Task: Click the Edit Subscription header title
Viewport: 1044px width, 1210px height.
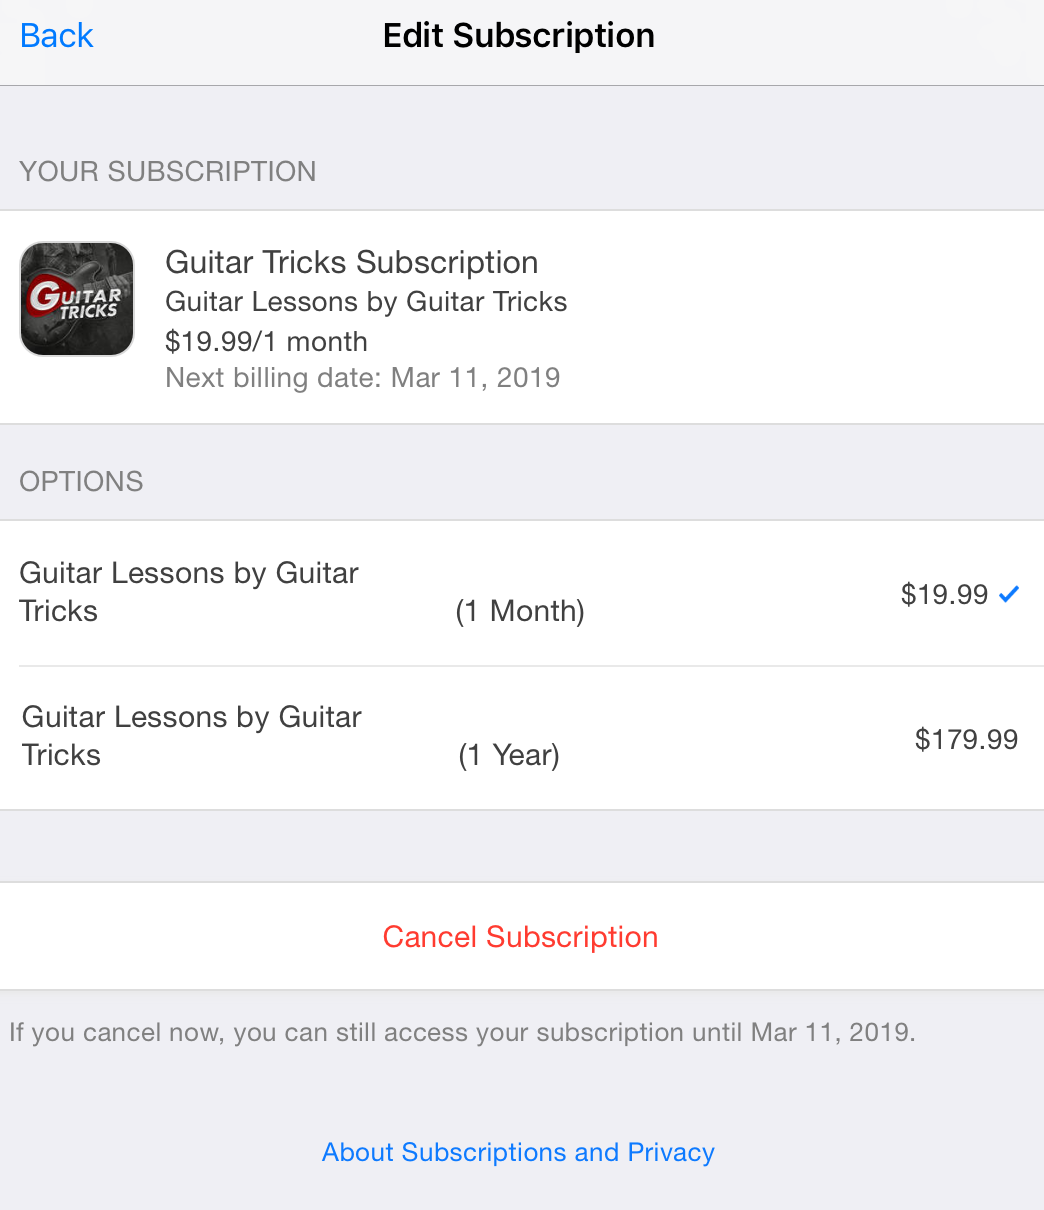Action: (x=519, y=36)
